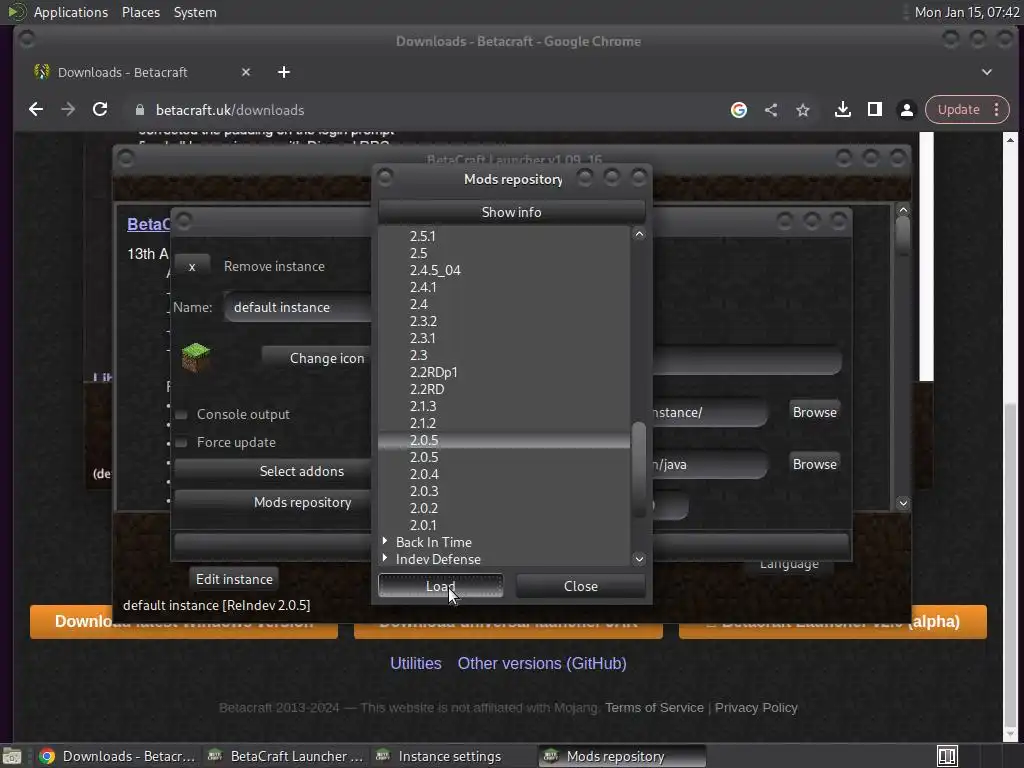Expand Indev Defense tree node
The width and height of the screenshot is (1024, 768).
click(385, 558)
